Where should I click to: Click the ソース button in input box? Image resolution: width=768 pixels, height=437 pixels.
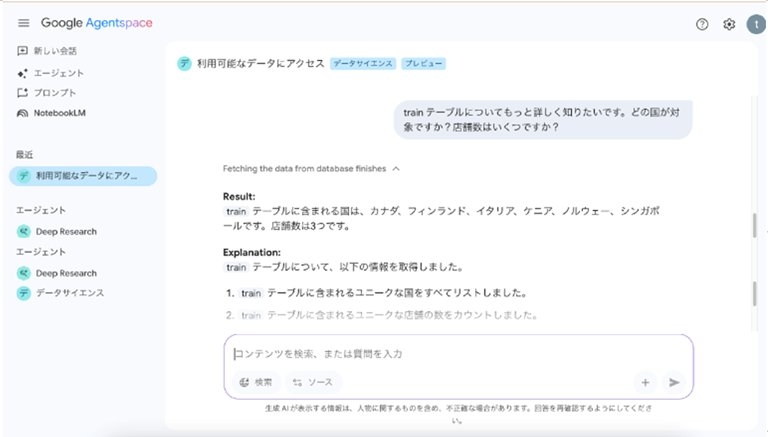point(312,382)
